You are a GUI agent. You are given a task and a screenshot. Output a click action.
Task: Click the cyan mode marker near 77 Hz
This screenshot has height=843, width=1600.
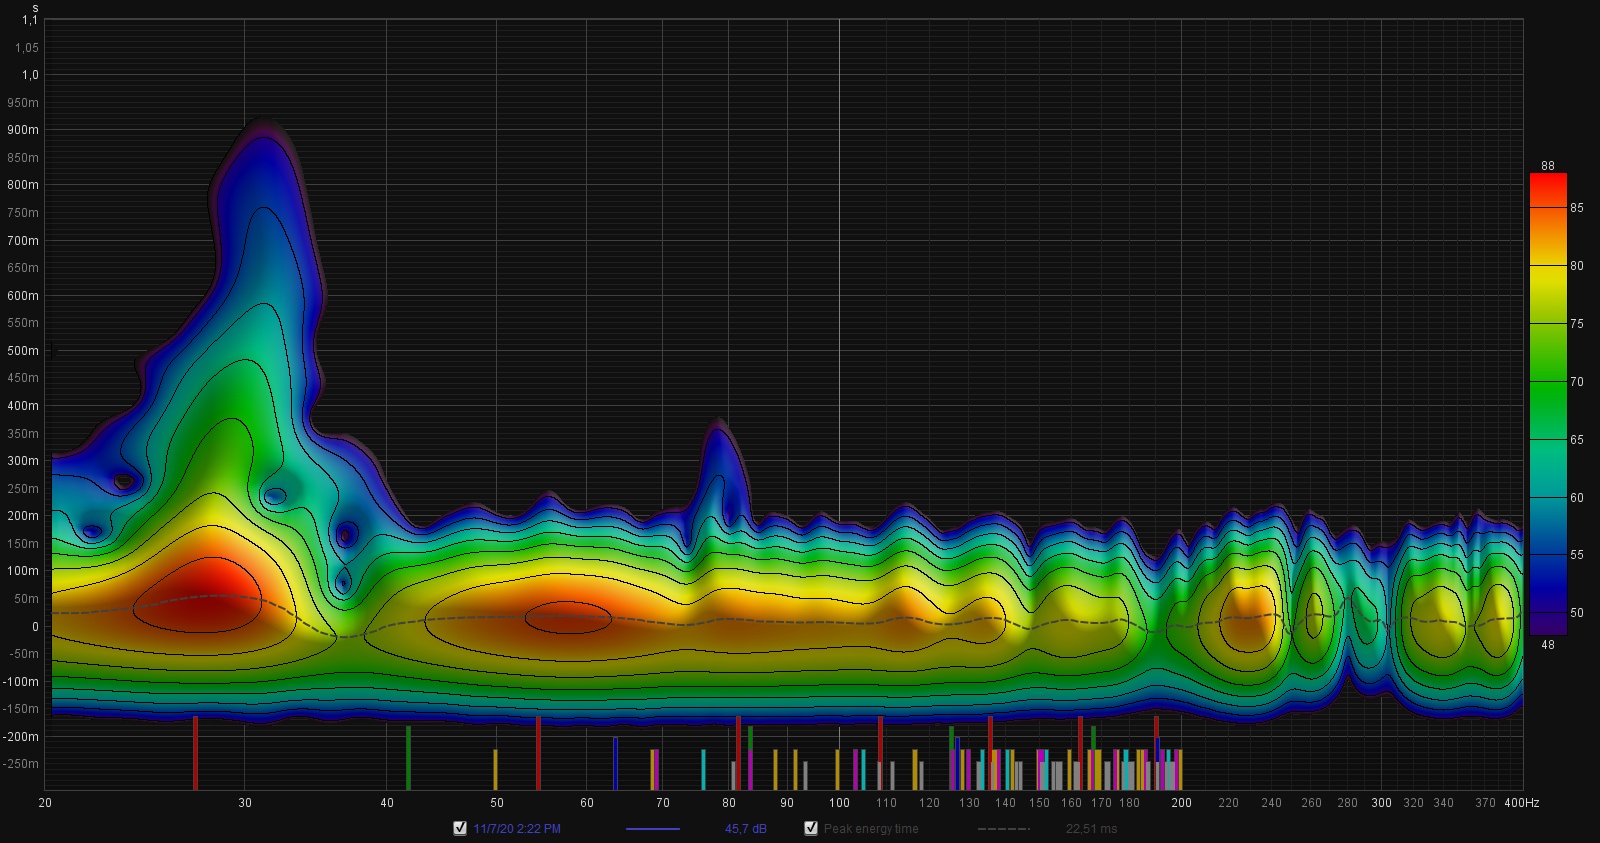tap(703, 769)
